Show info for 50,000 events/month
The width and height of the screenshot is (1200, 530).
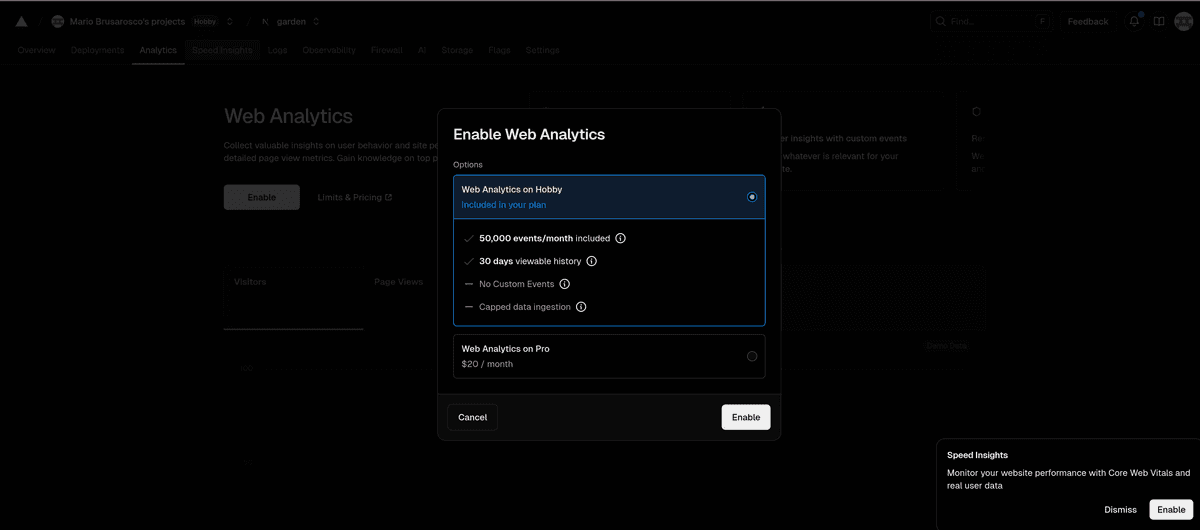(620, 239)
